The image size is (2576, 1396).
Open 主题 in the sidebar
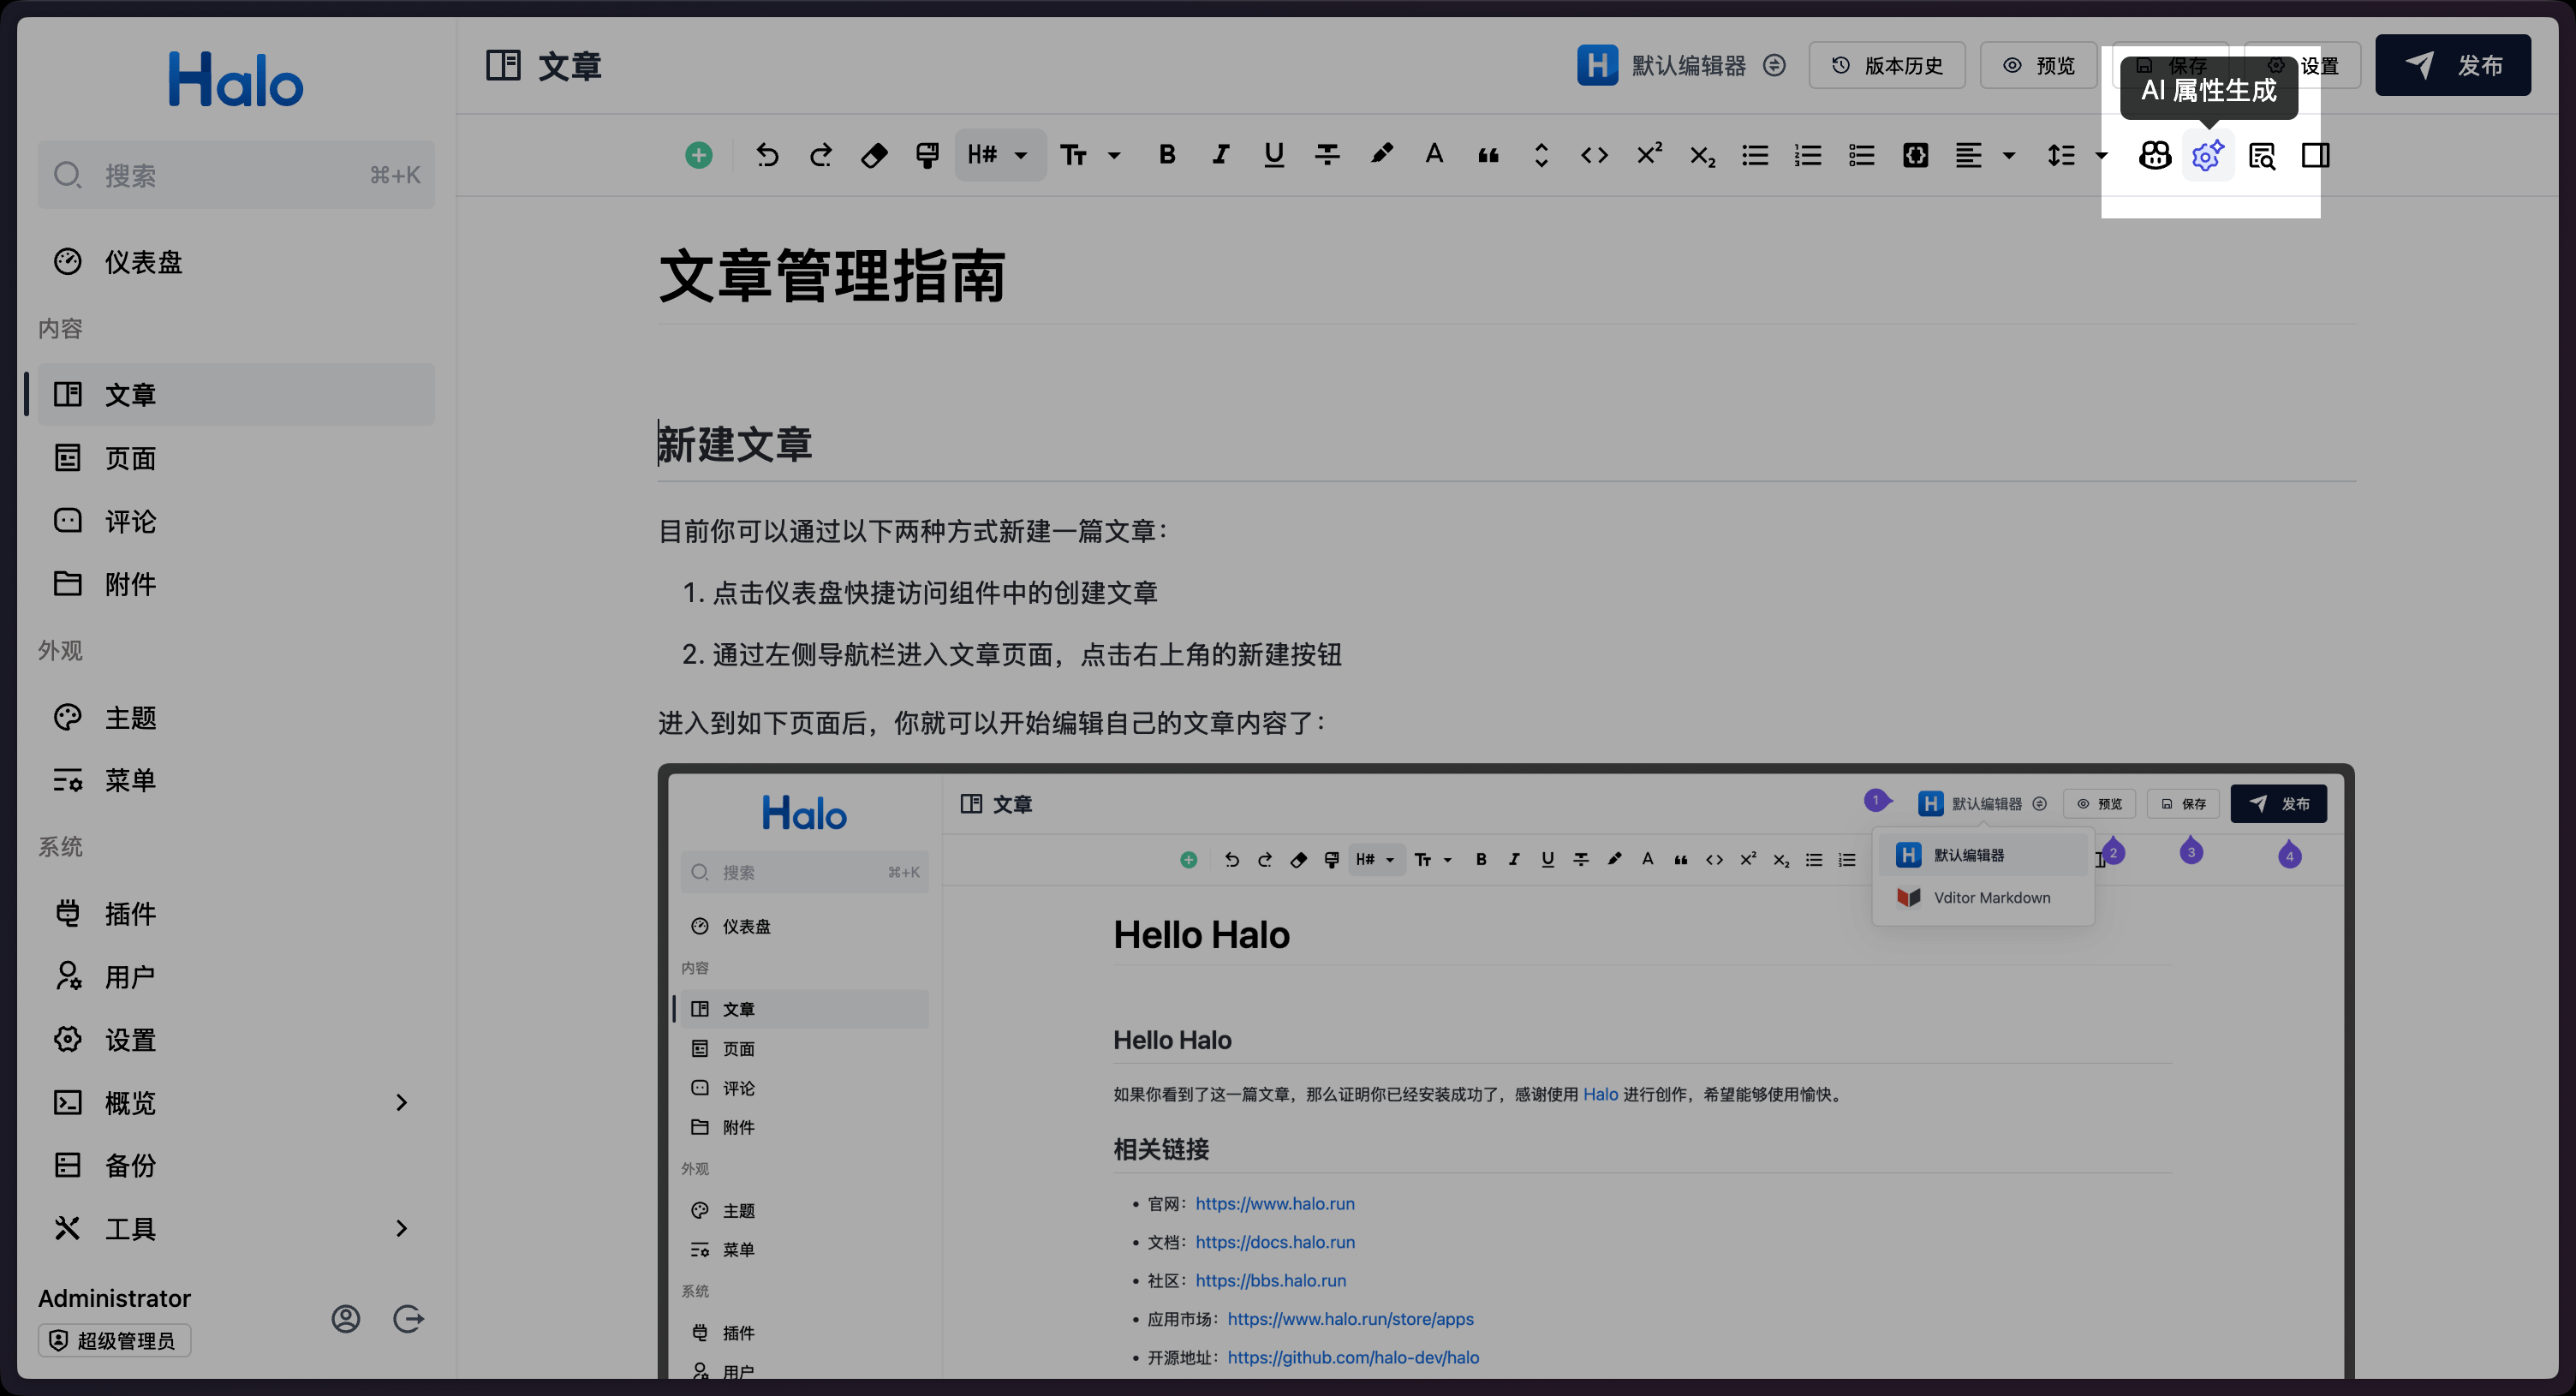tap(236, 717)
